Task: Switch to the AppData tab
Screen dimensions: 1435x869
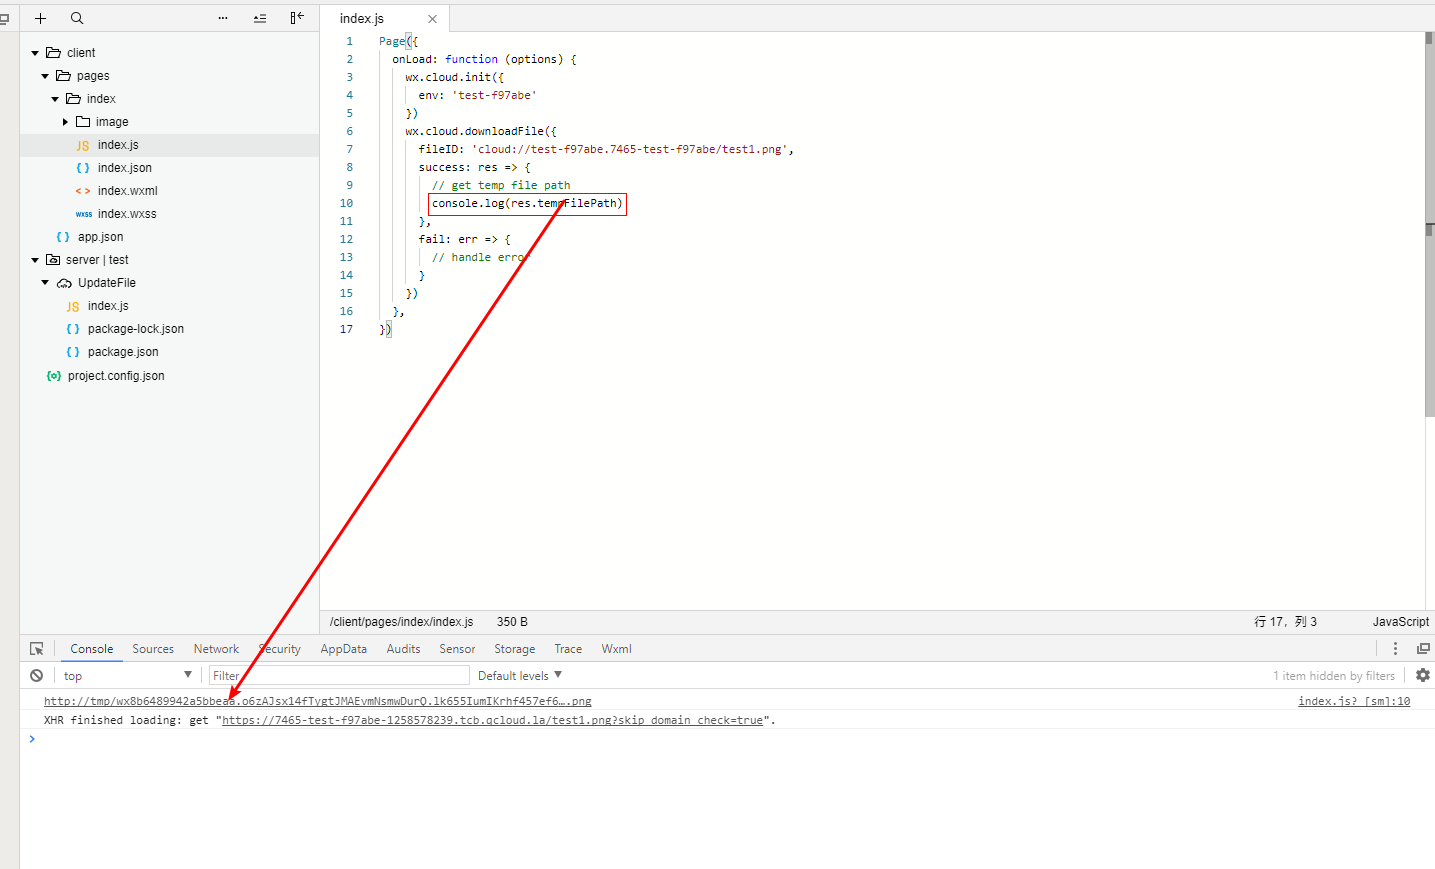Action: (343, 649)
